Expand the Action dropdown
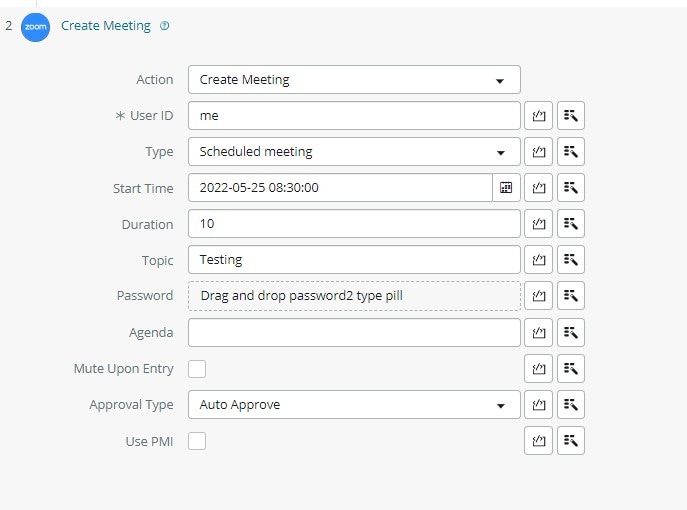Viewport: 687px width, 510px height. coord(354,80)
